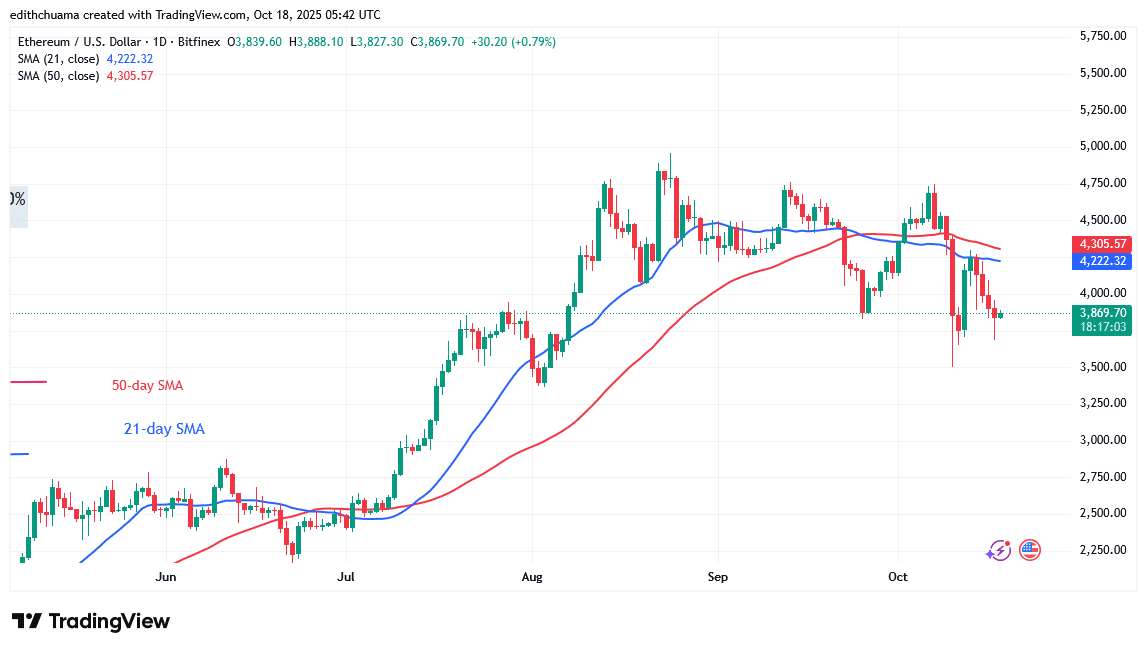Click the 18:17:03 bar countdown timer

click(x=1101, y=327)
